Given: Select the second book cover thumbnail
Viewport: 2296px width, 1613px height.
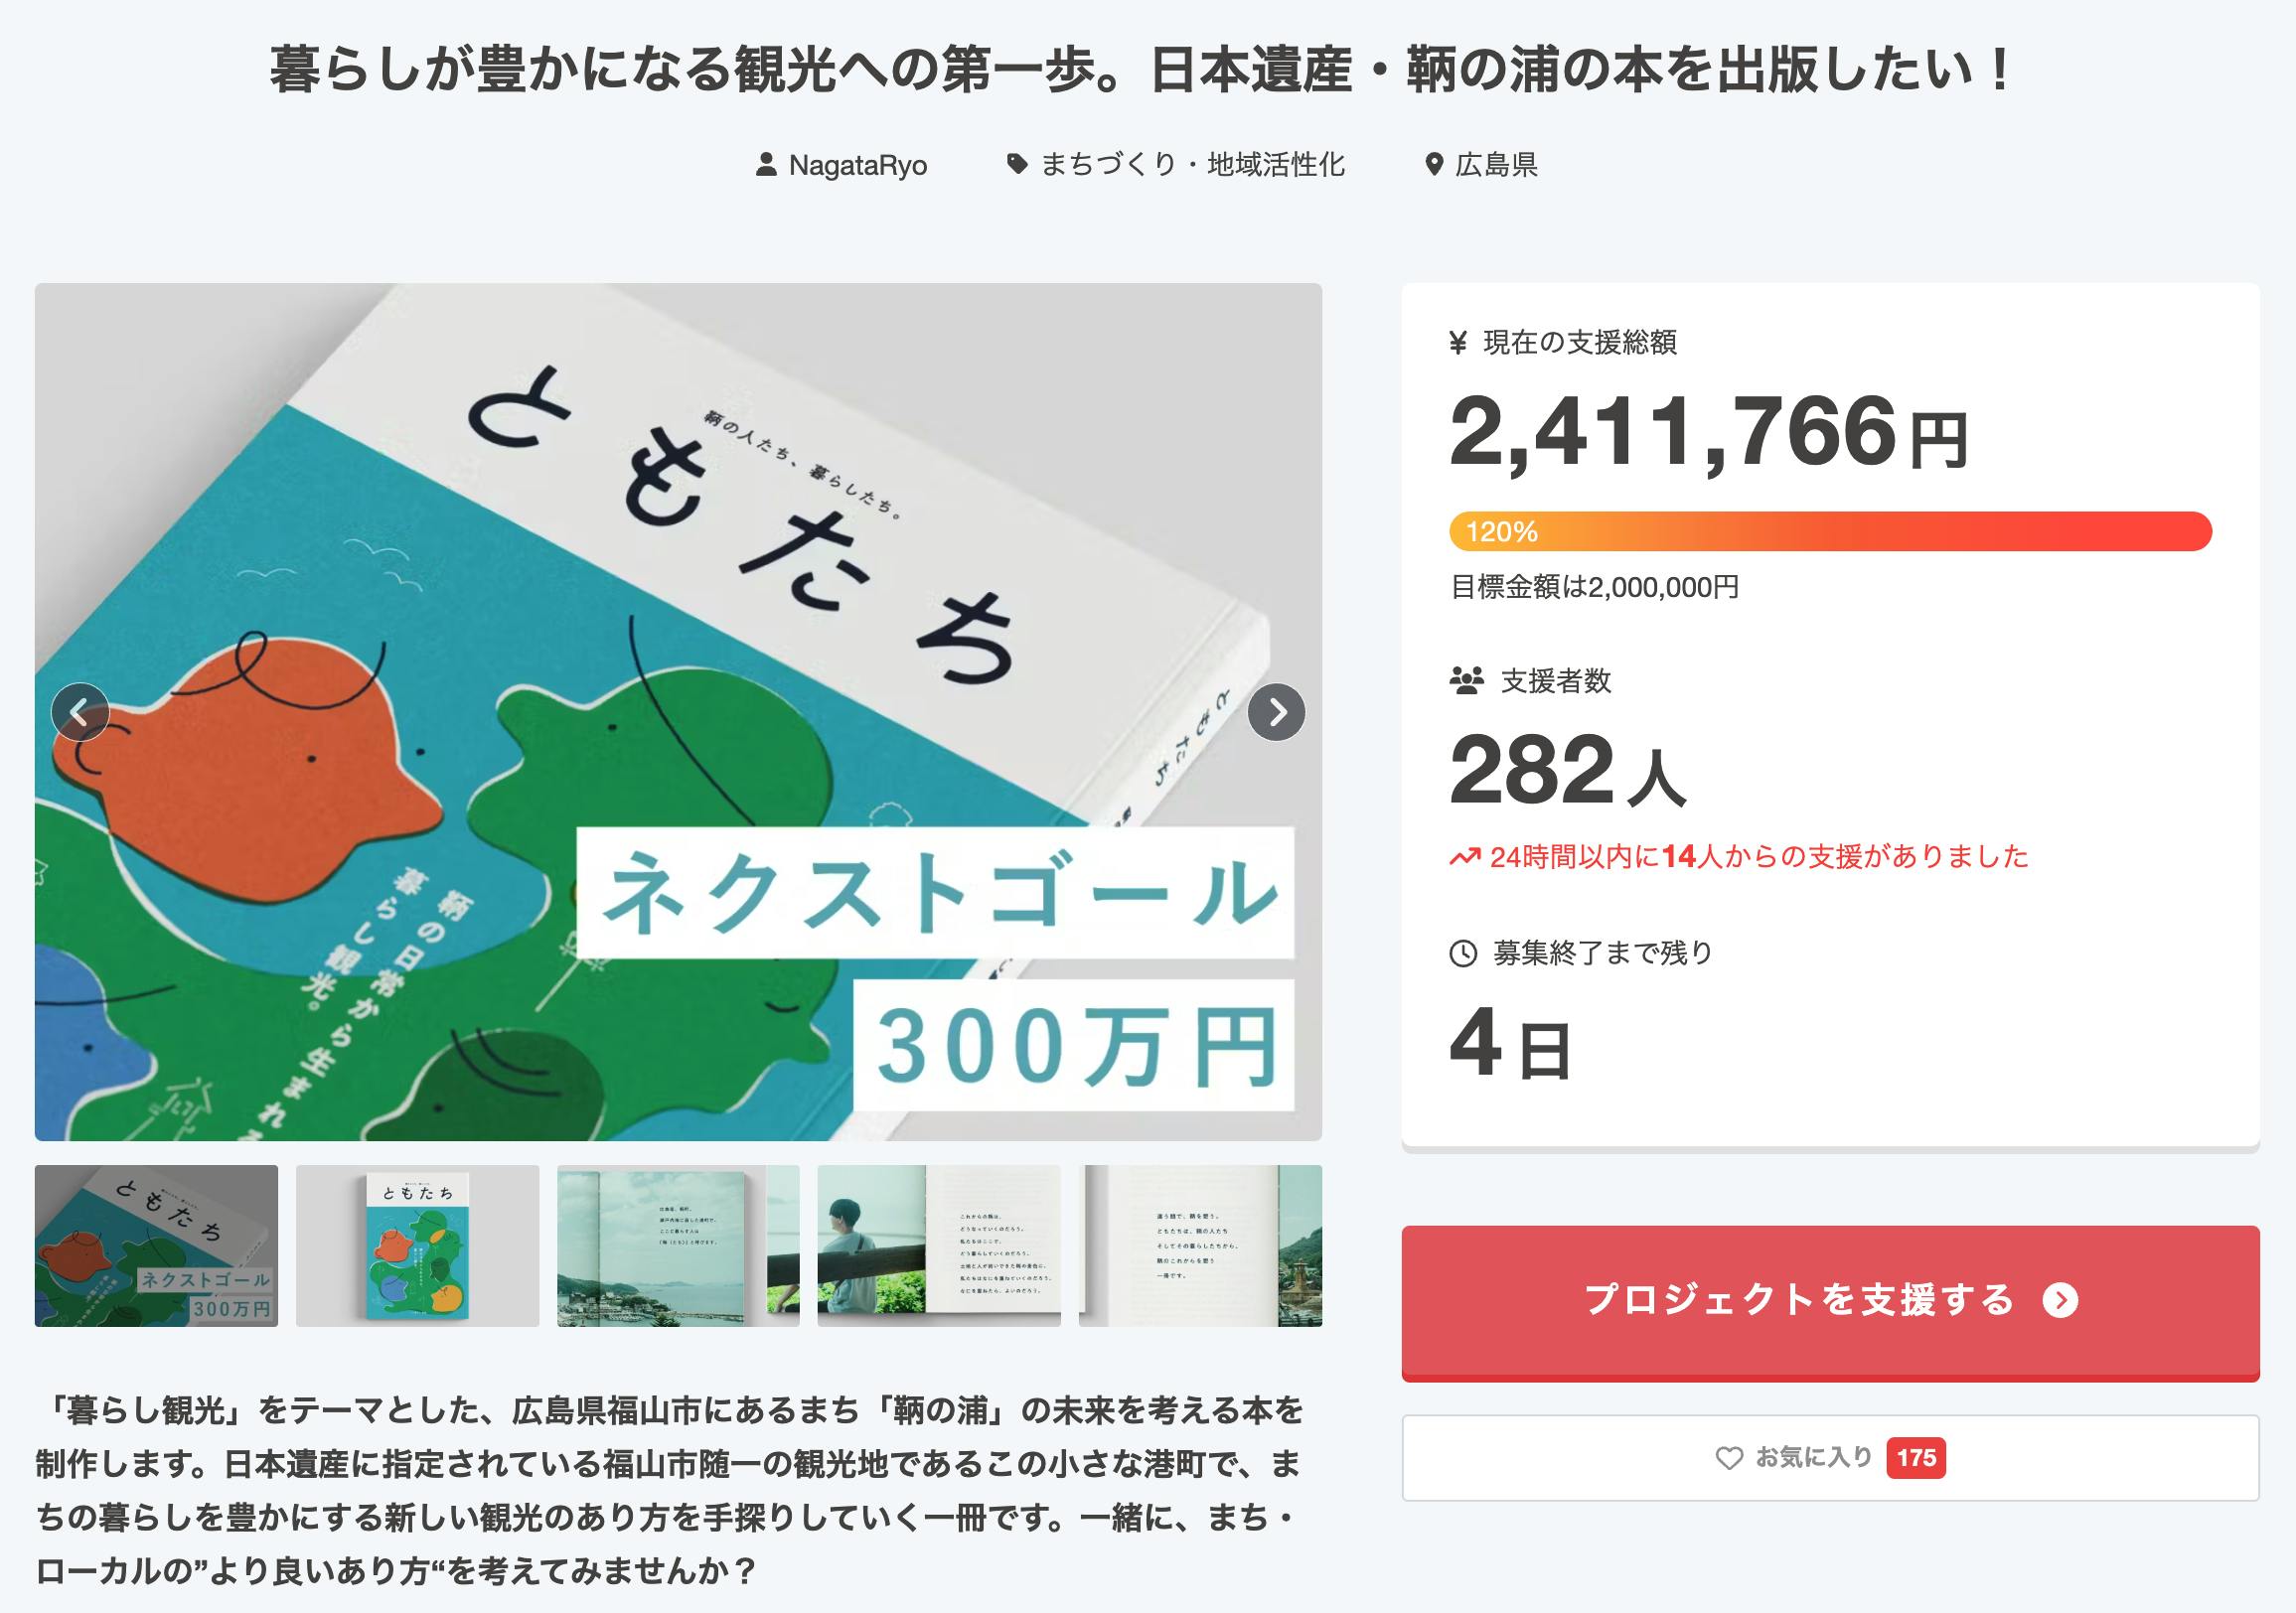Looking at the screenshot, I should click(417, 1246).
